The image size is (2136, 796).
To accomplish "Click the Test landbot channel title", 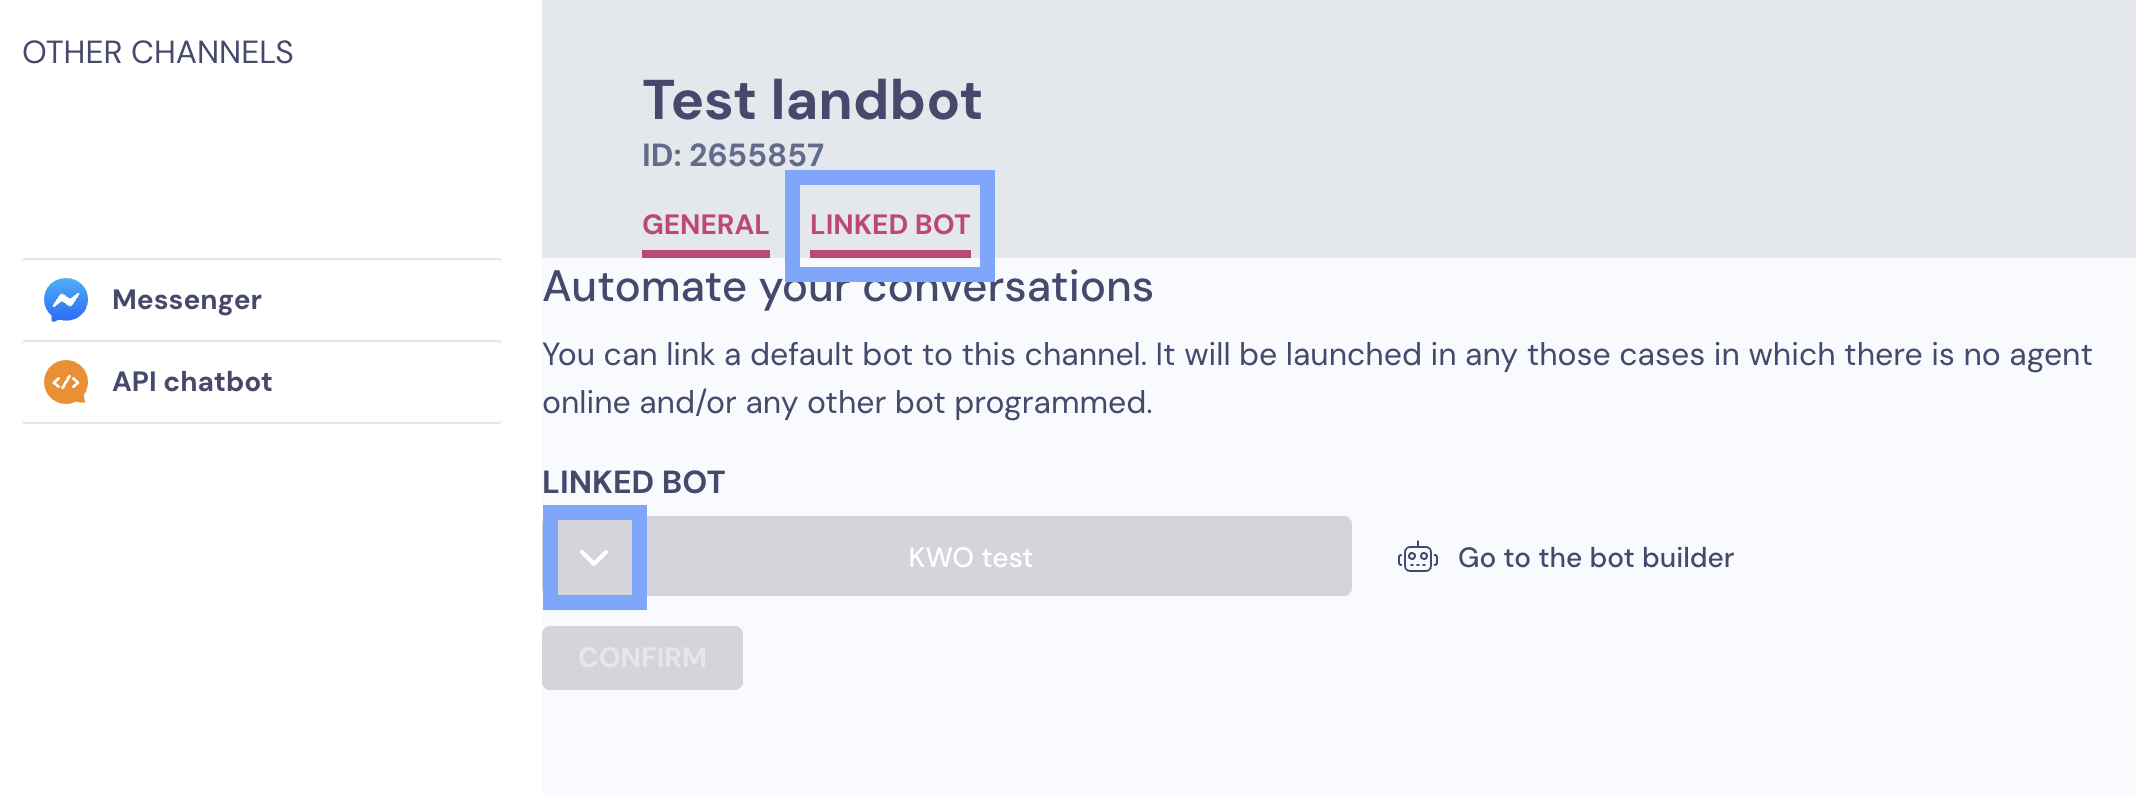I will (x=812, y=100).
